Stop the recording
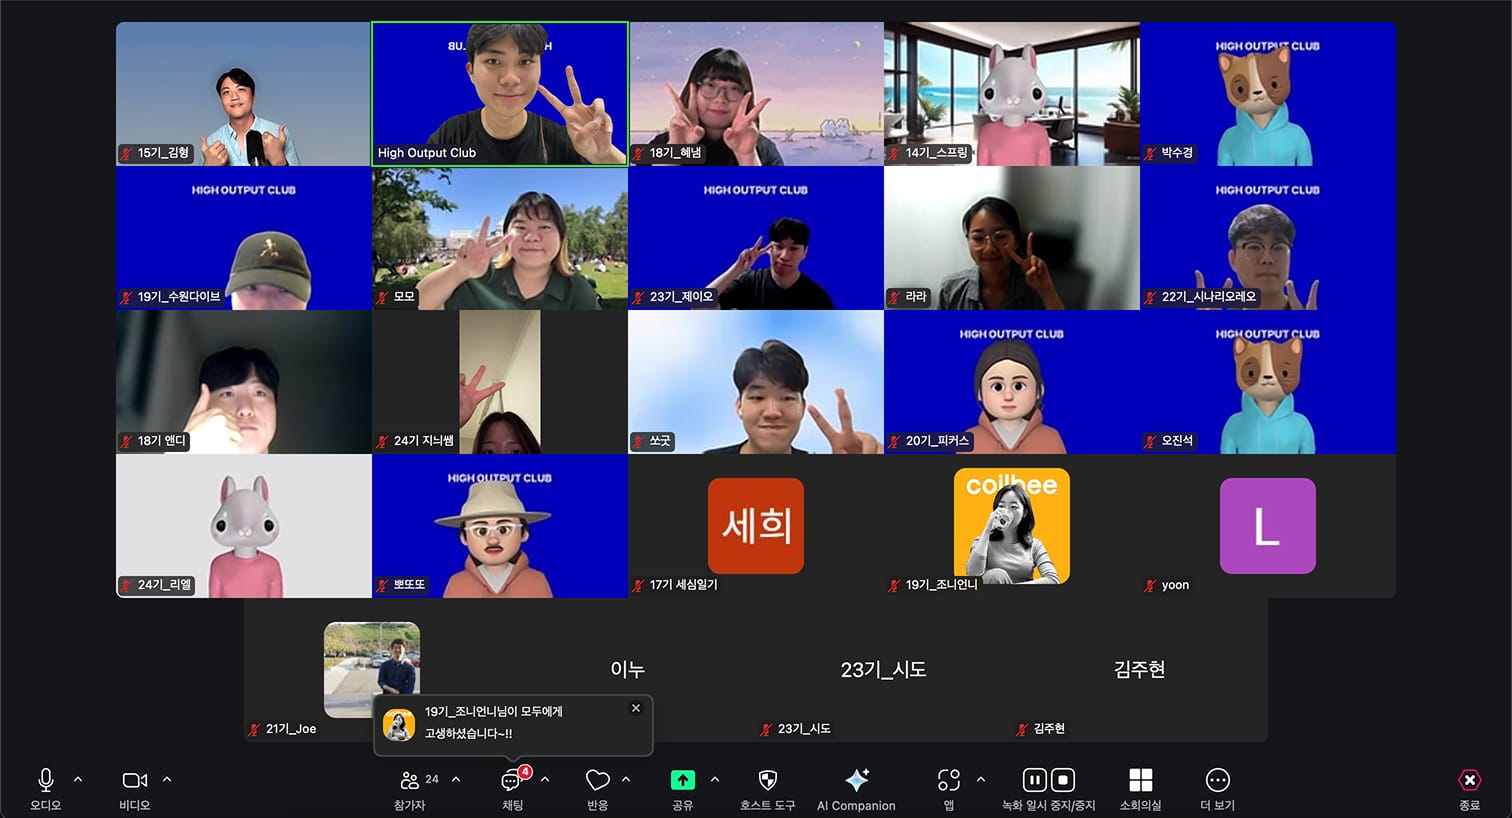This screenshot has height=818, width=1512. point(1063,780)
